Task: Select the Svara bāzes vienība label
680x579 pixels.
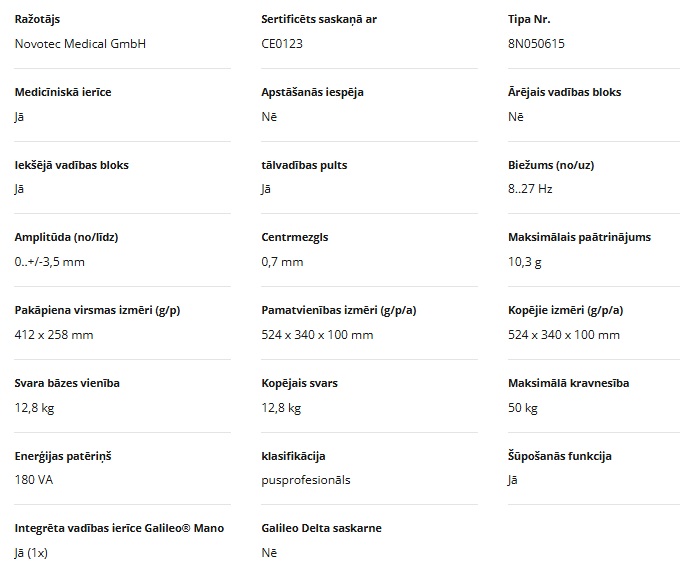Action: tap(68, 383)
